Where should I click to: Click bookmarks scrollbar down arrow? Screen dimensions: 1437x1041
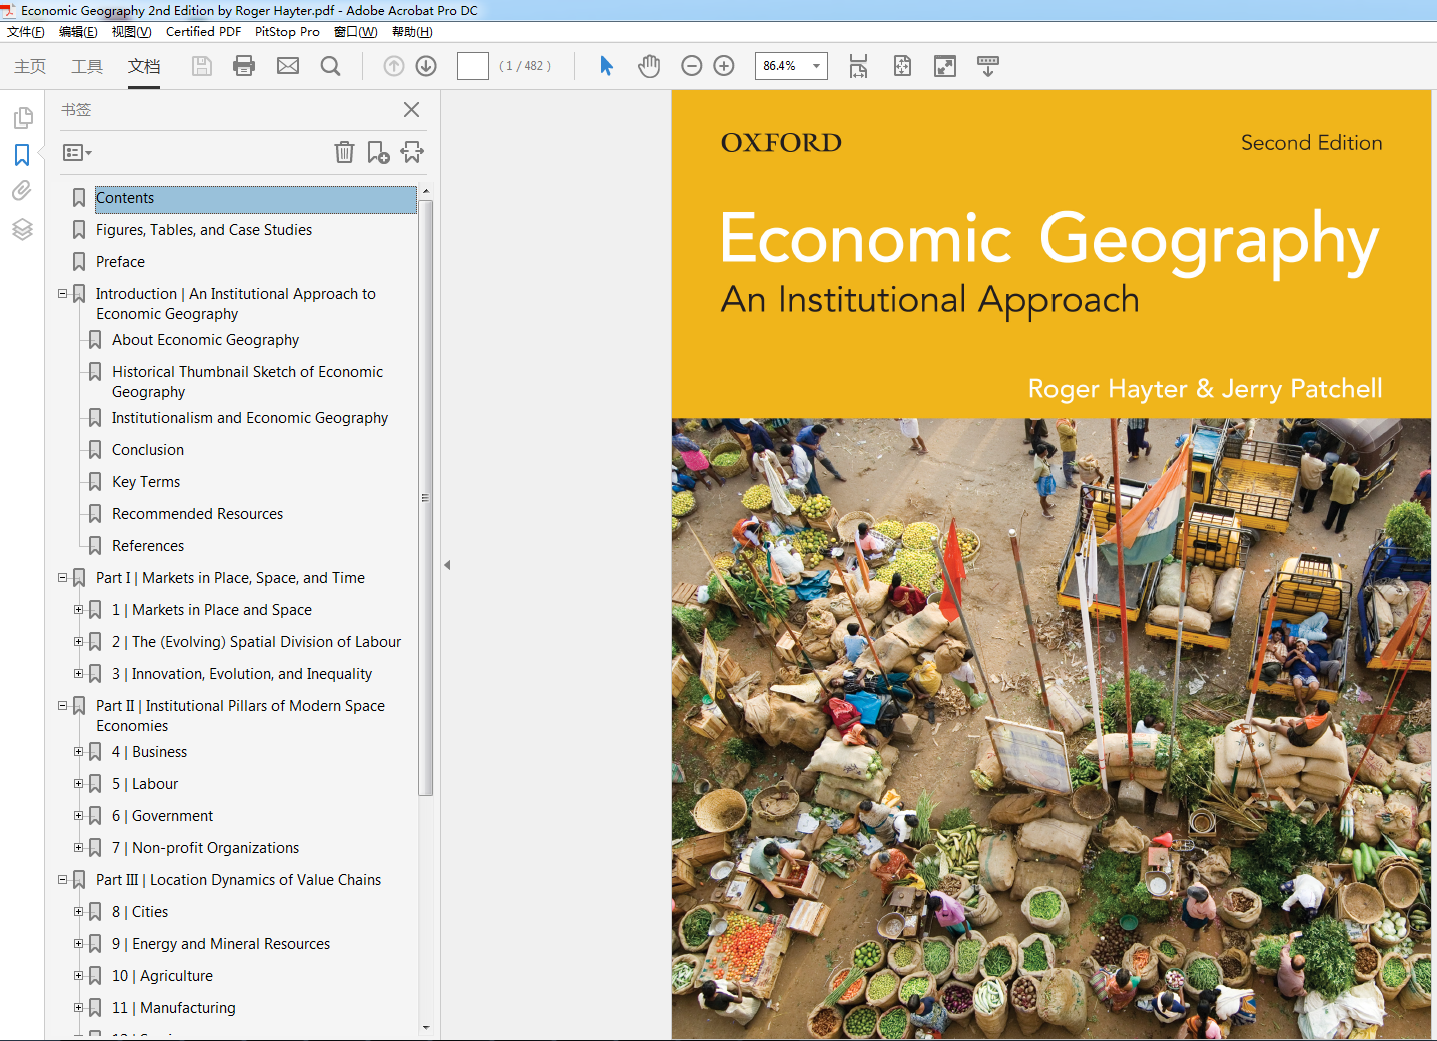point(426,1027)
